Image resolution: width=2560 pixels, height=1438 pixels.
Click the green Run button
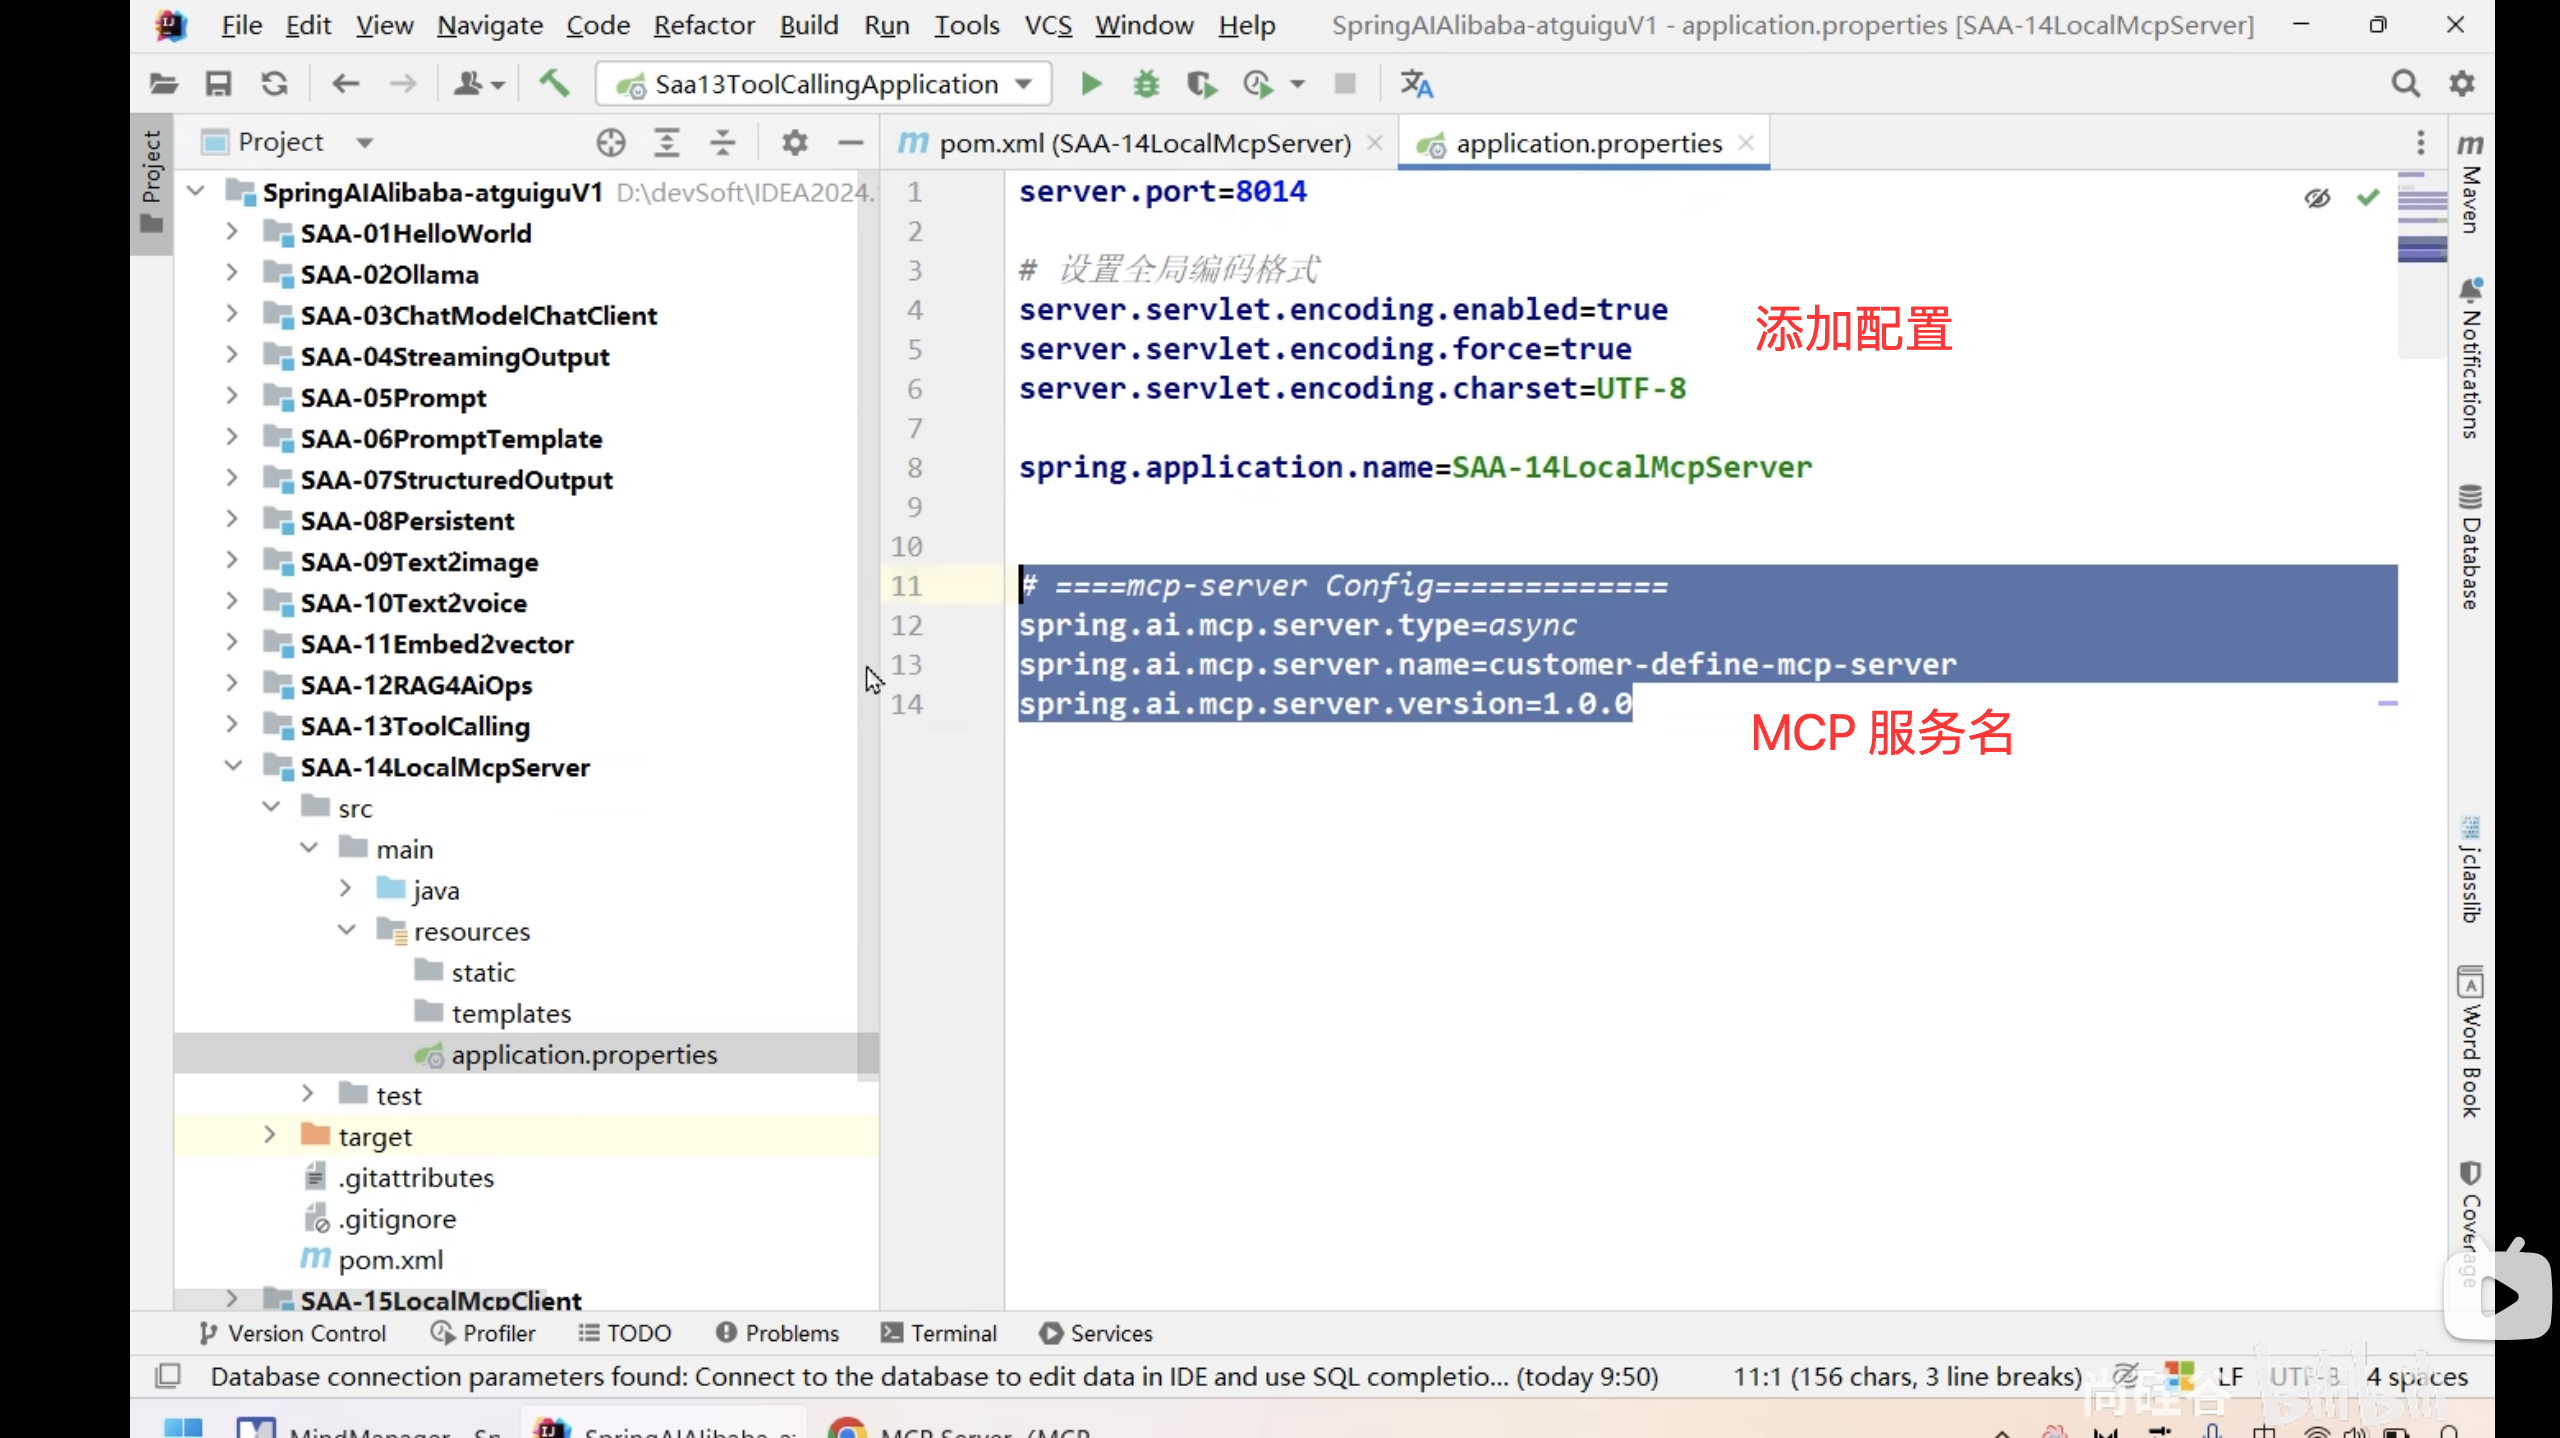click(1091, 84)
